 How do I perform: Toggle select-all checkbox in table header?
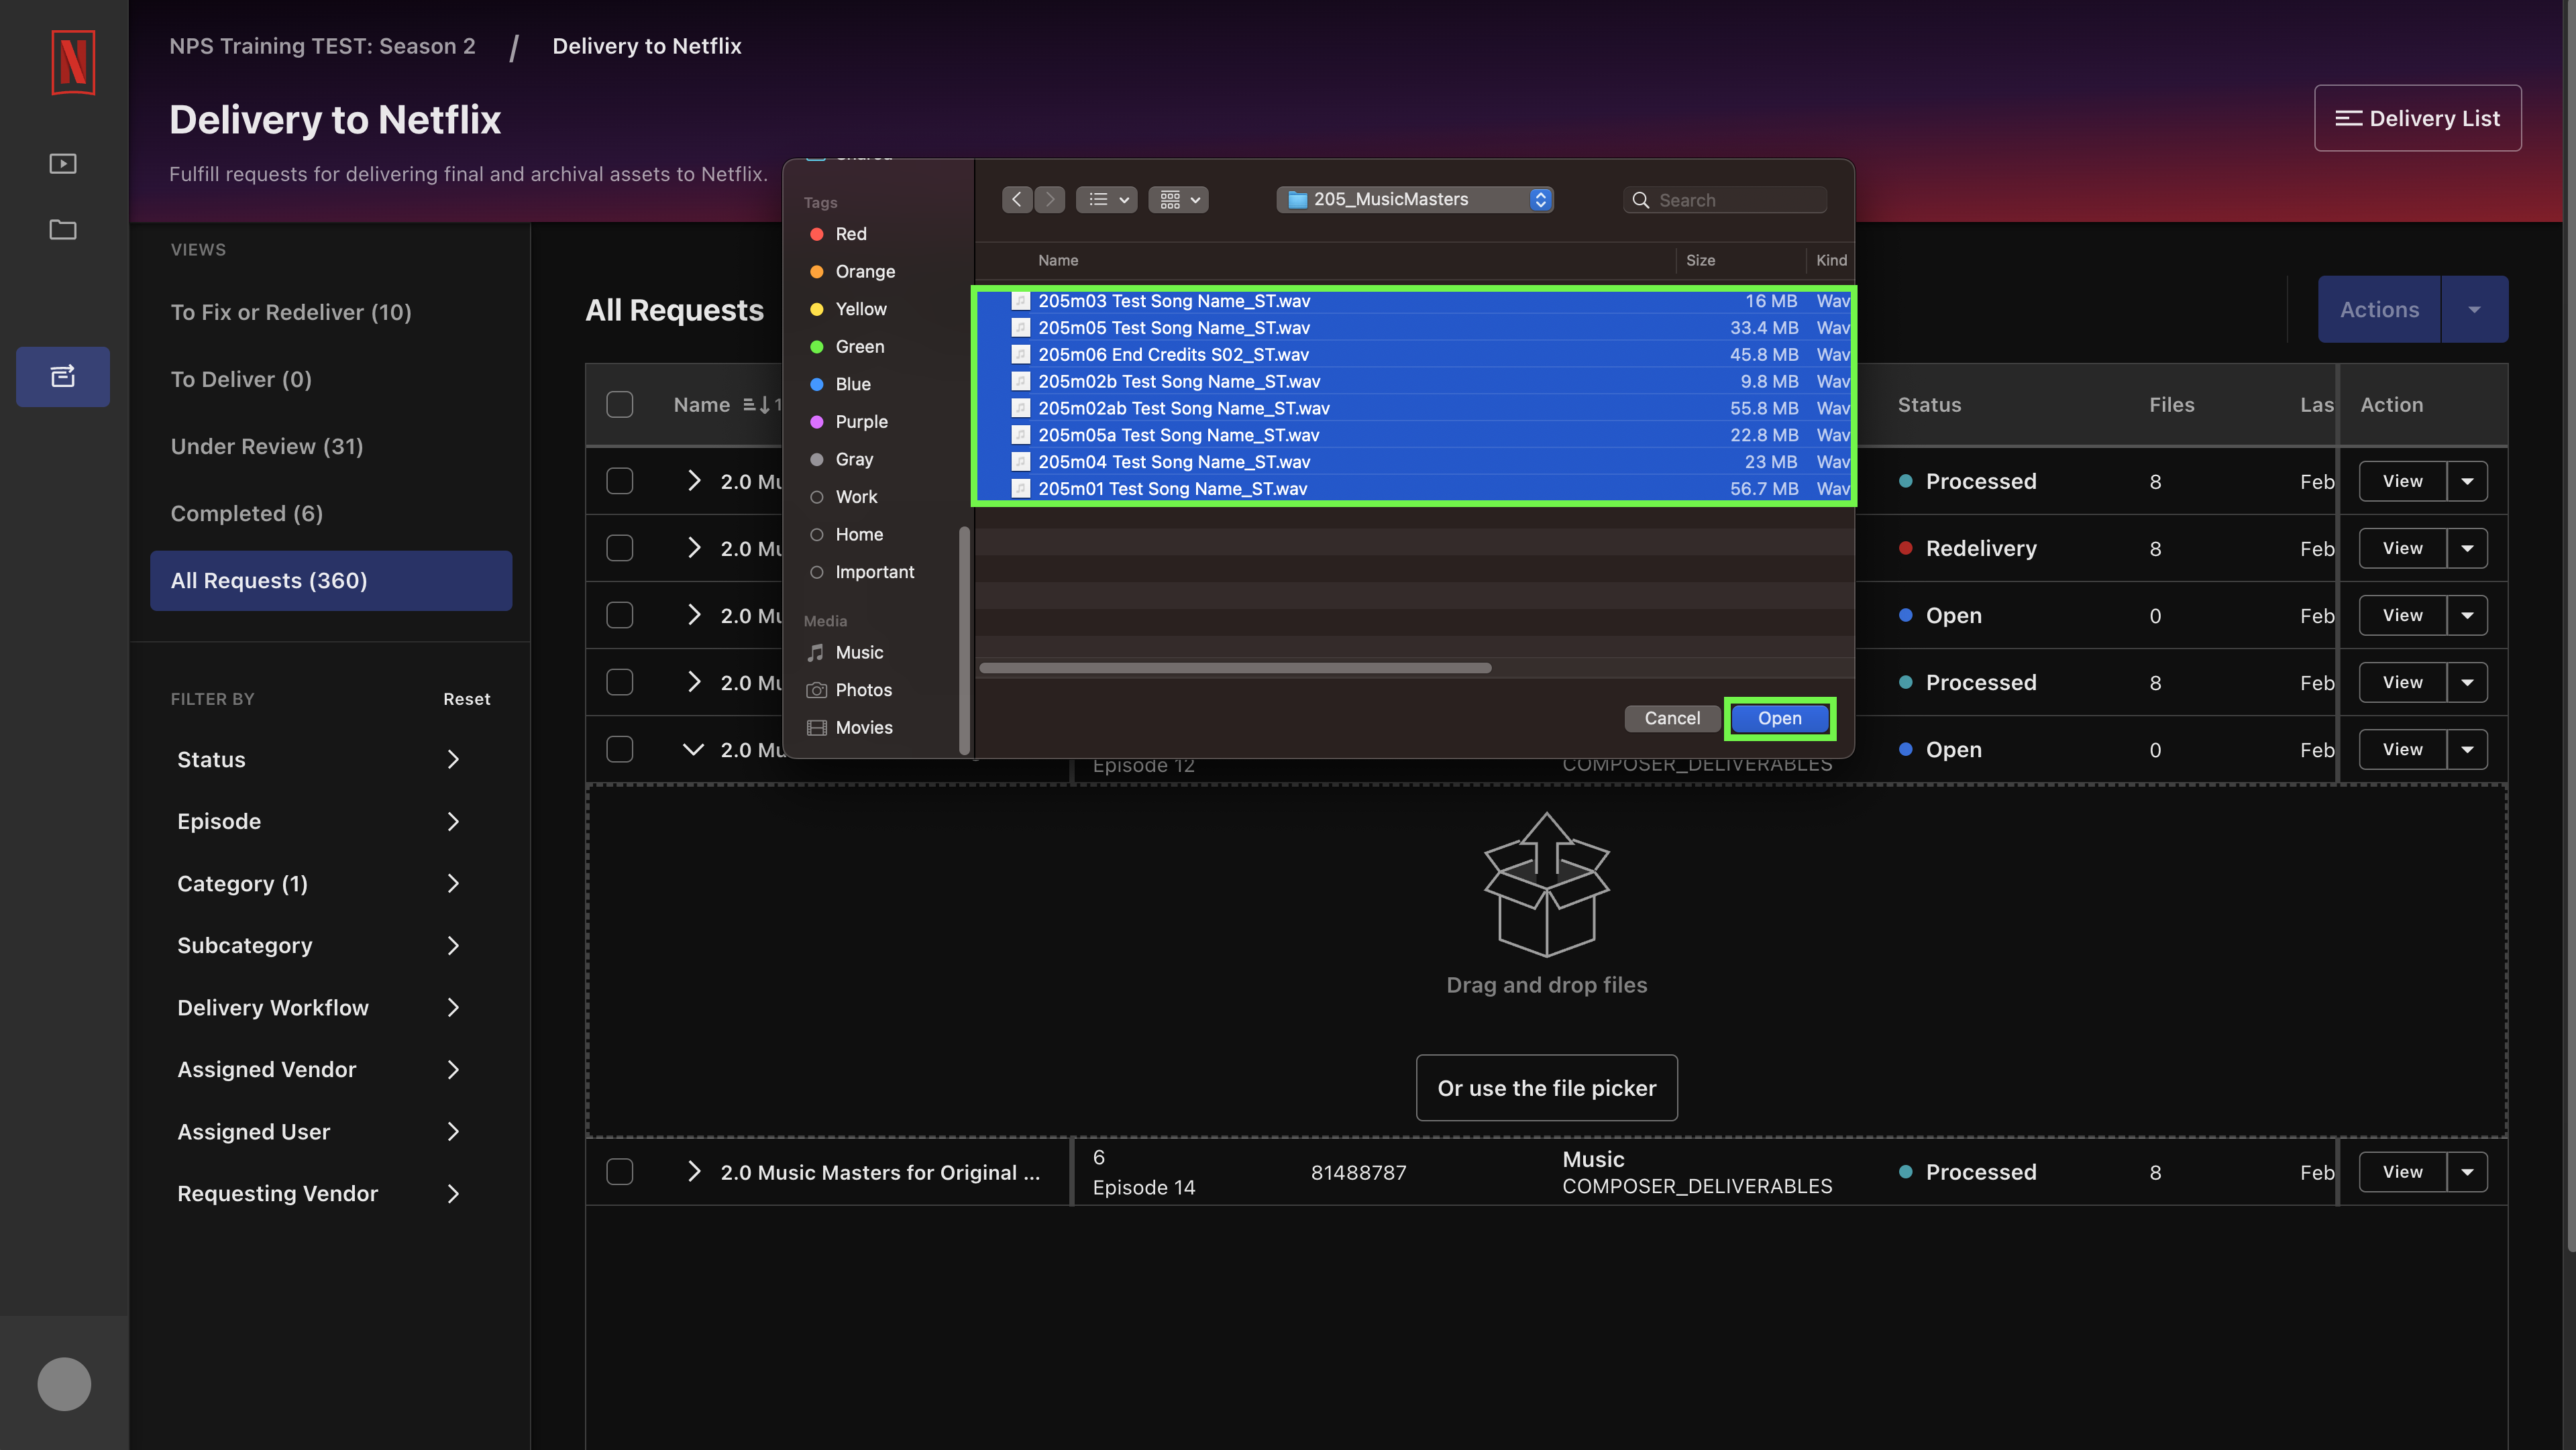620,405
